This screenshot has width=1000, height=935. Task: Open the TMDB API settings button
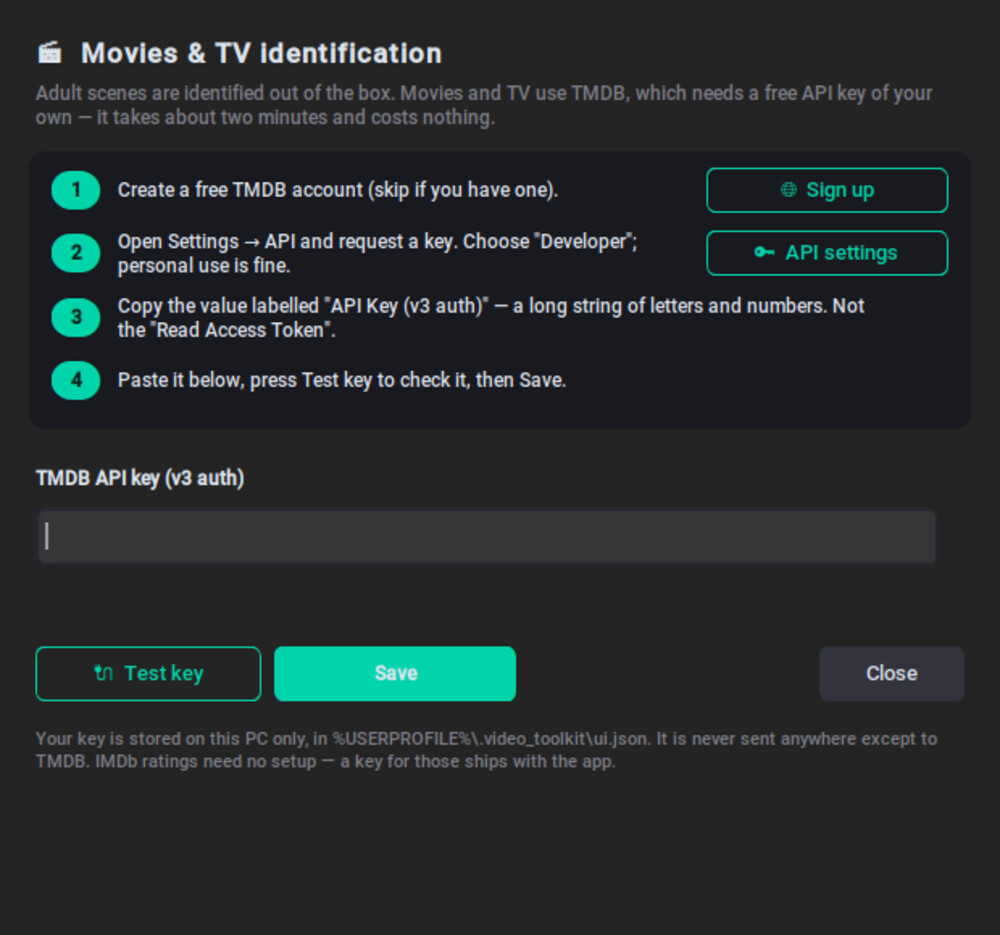tap(827, 253)
